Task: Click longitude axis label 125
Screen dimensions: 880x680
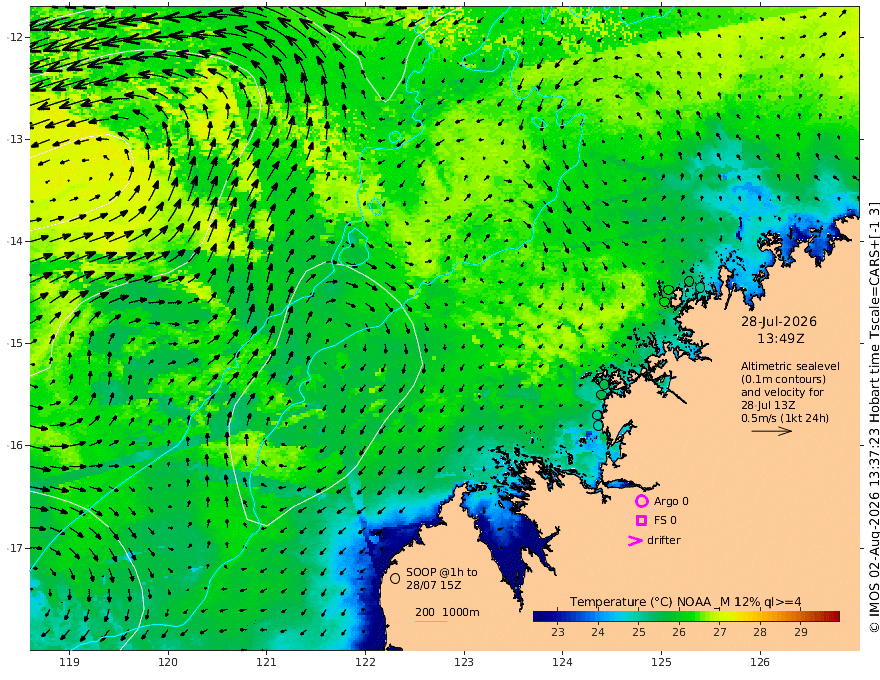Action: point(662,662)
